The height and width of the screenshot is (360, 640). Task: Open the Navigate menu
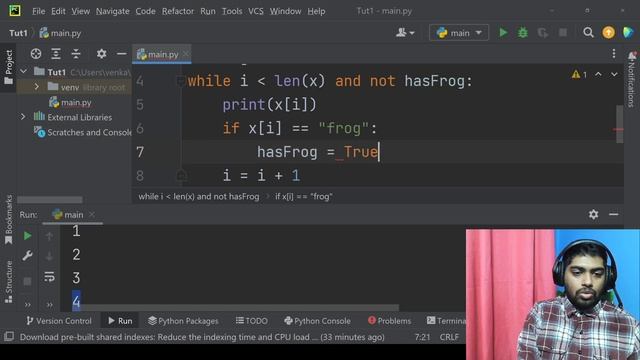coord(113,11)
